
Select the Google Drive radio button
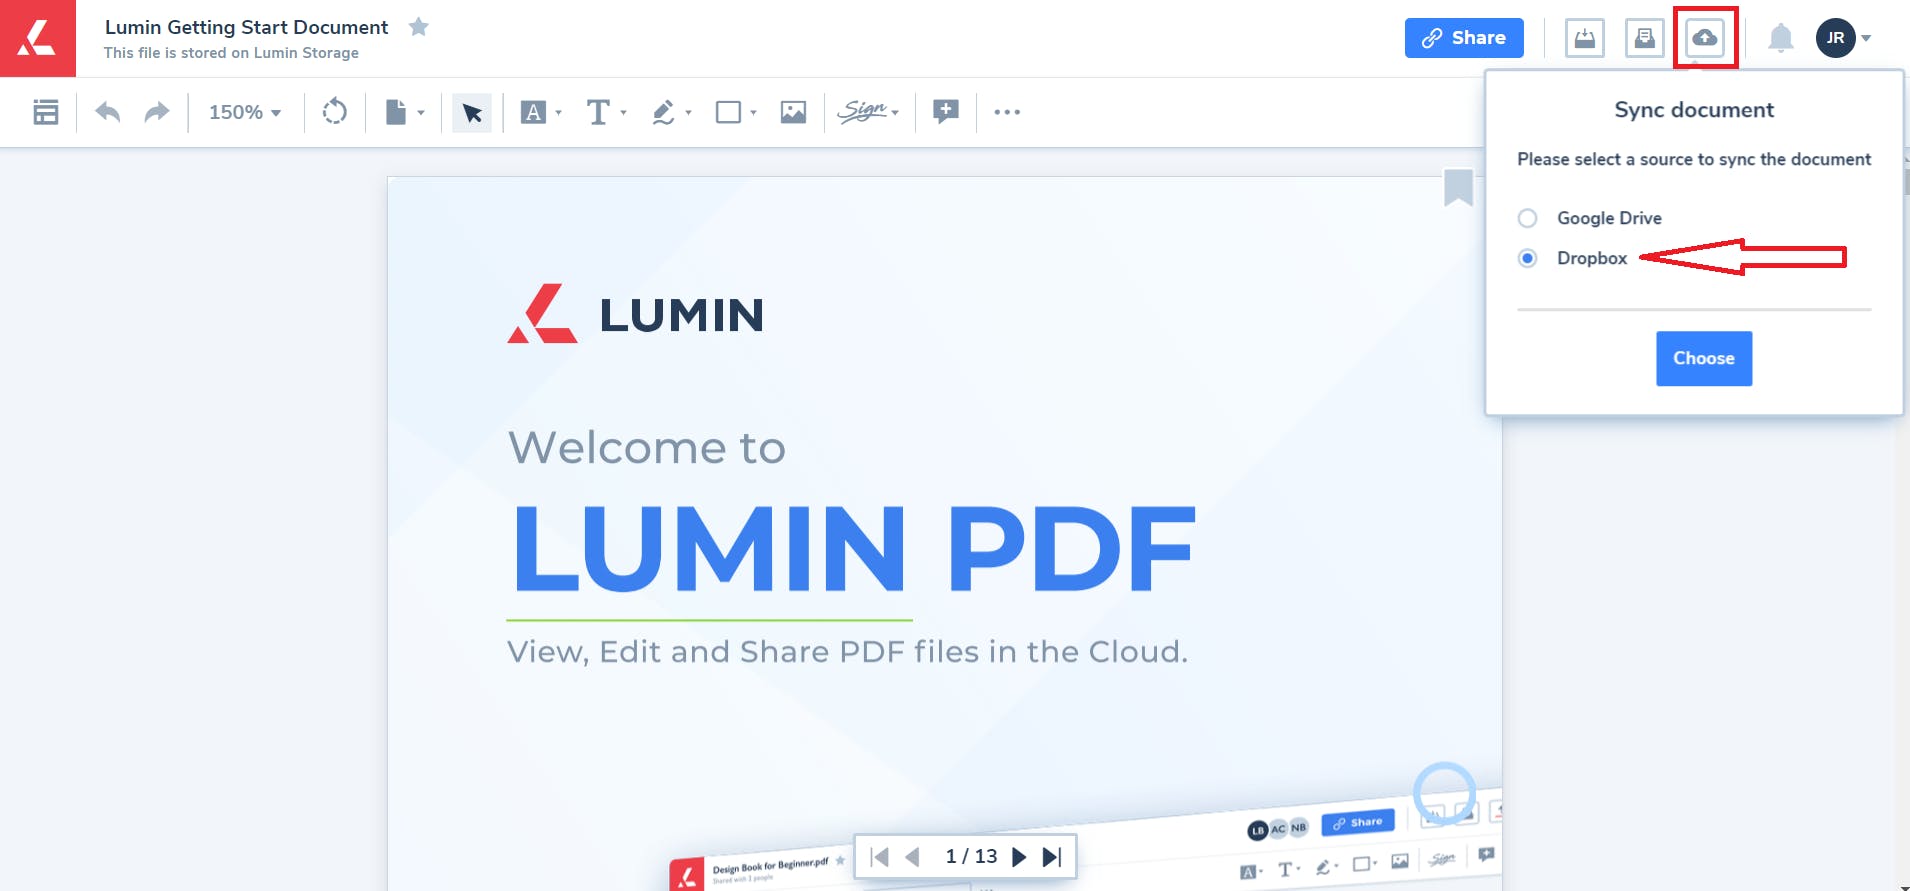(1527, 218)
